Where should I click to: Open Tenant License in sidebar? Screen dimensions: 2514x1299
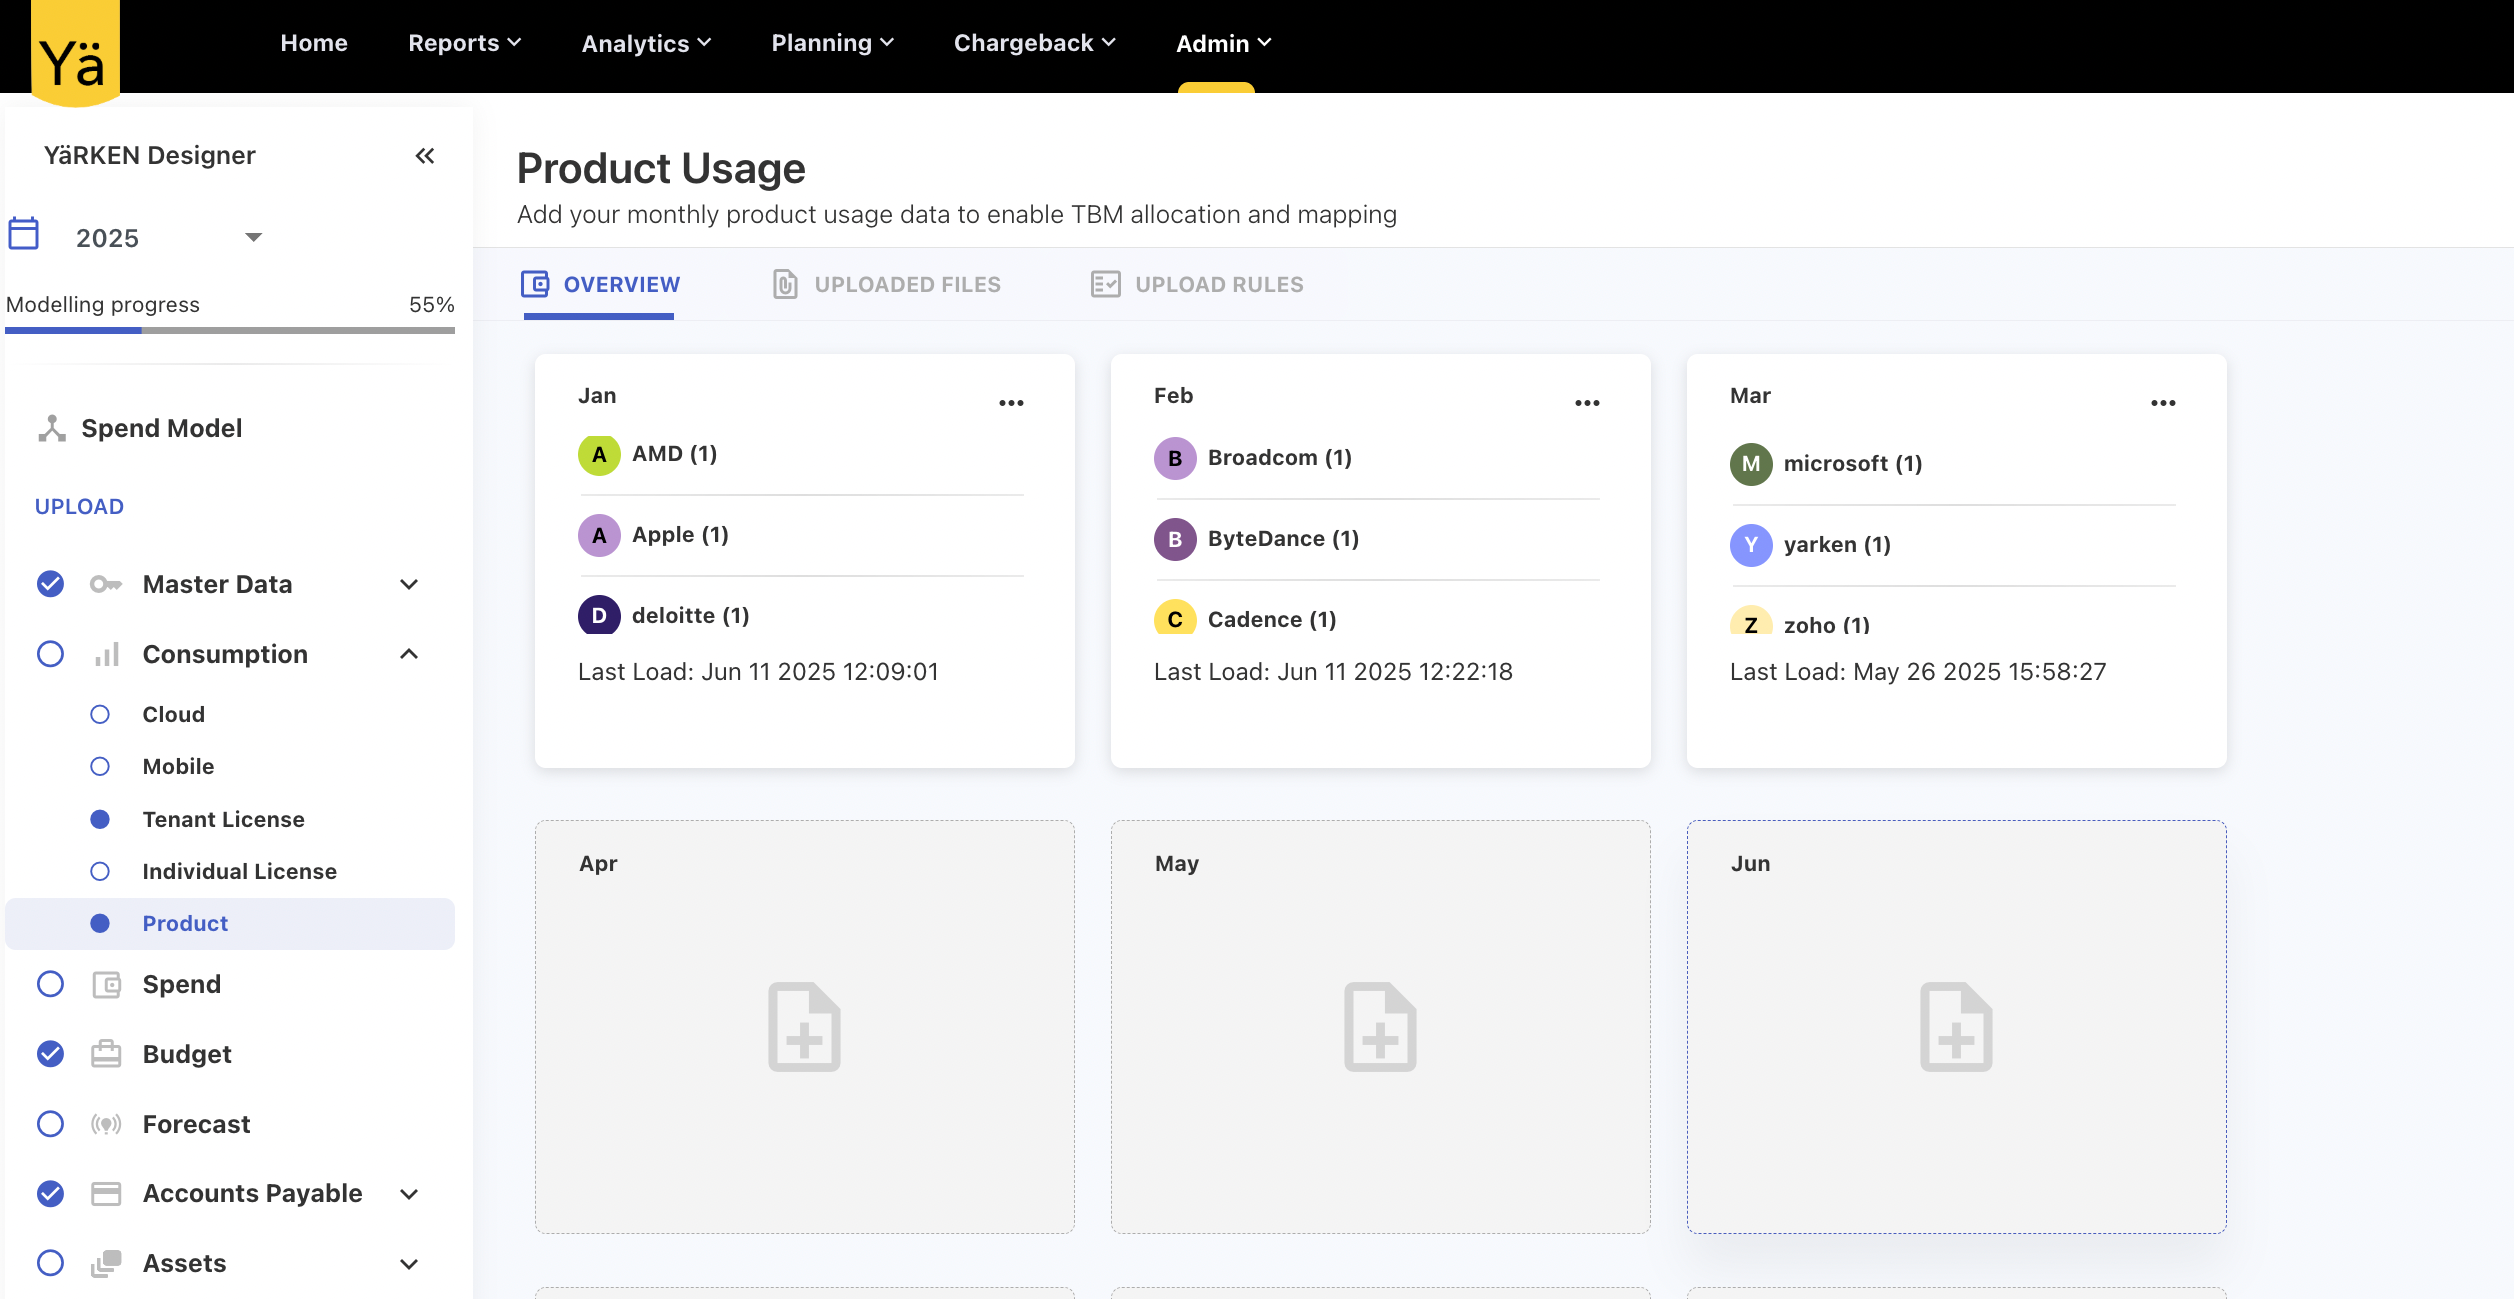[x=223, y=819]
